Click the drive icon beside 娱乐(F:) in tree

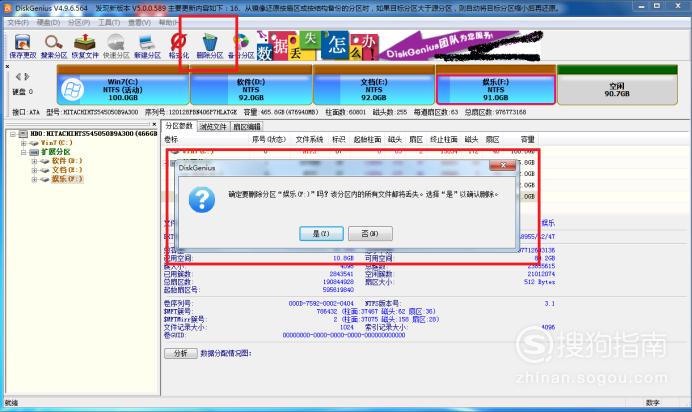[45, 179]
